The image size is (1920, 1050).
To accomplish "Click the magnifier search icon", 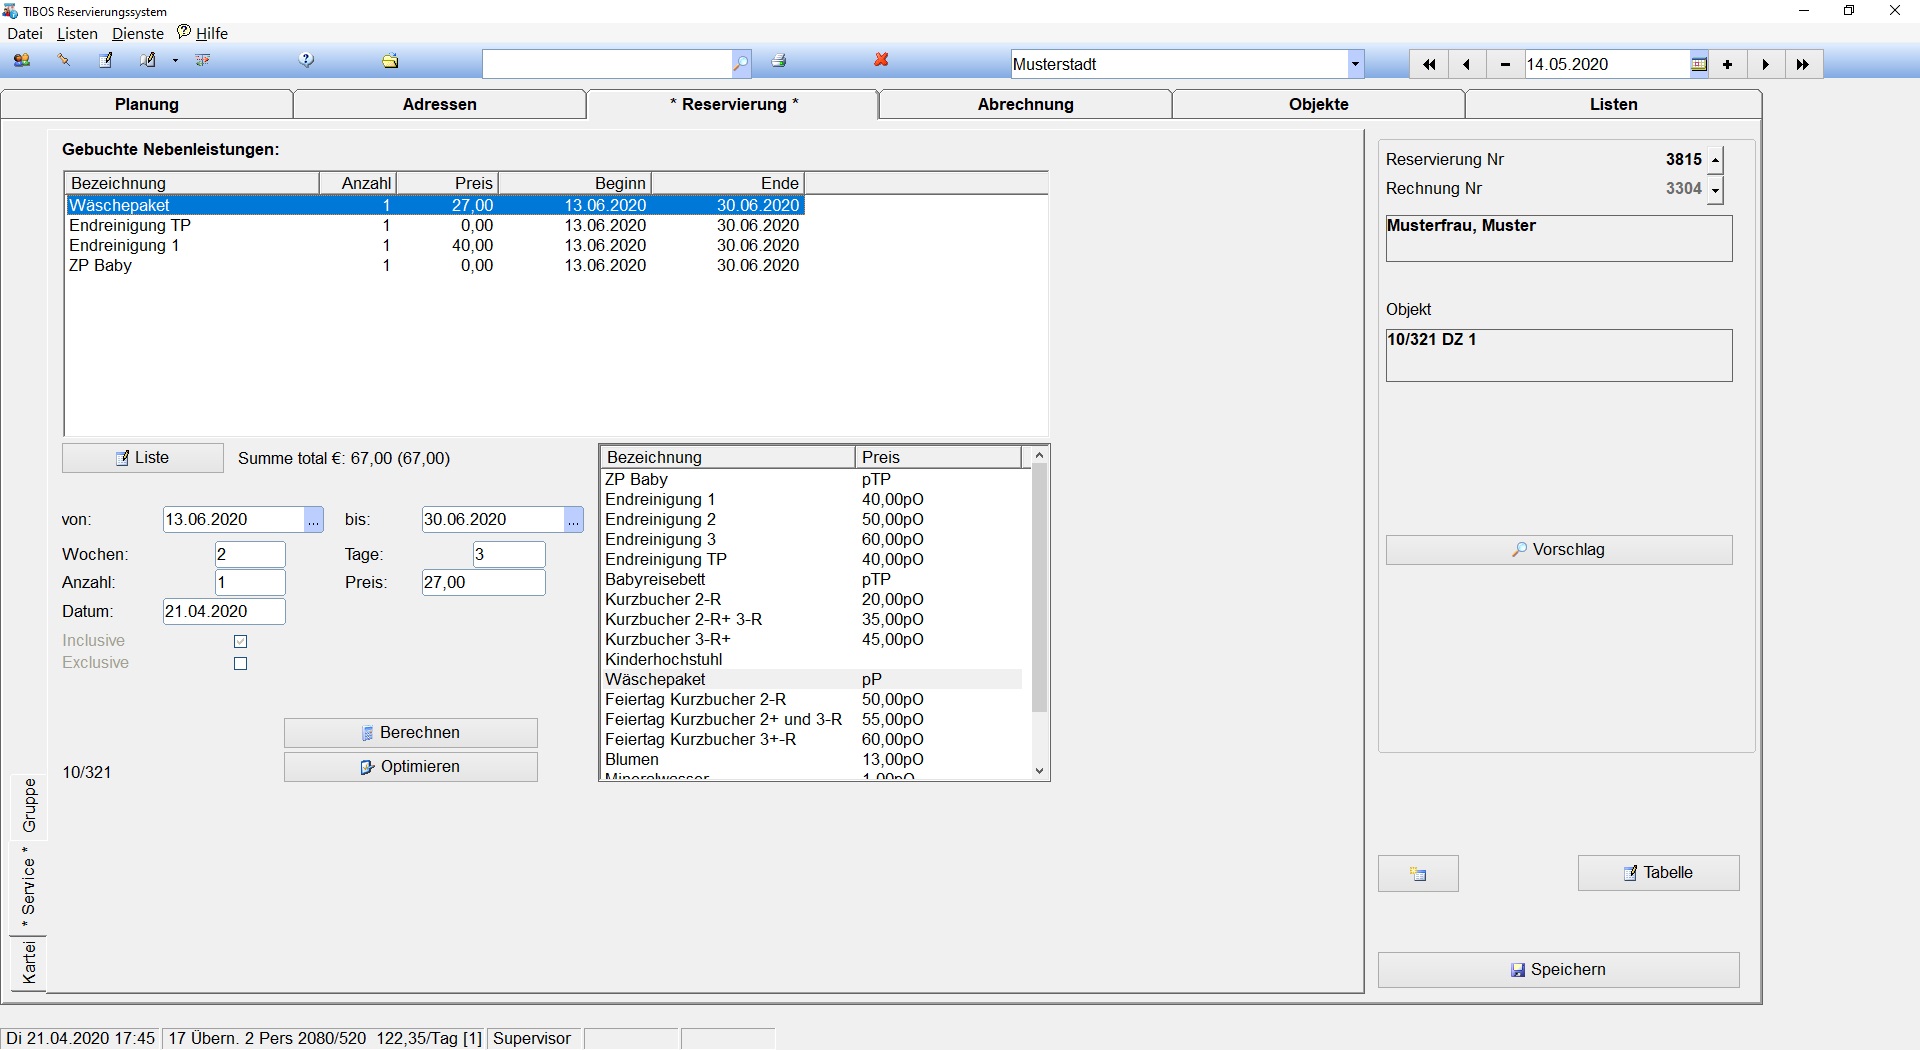I will (x=740, y=64).
